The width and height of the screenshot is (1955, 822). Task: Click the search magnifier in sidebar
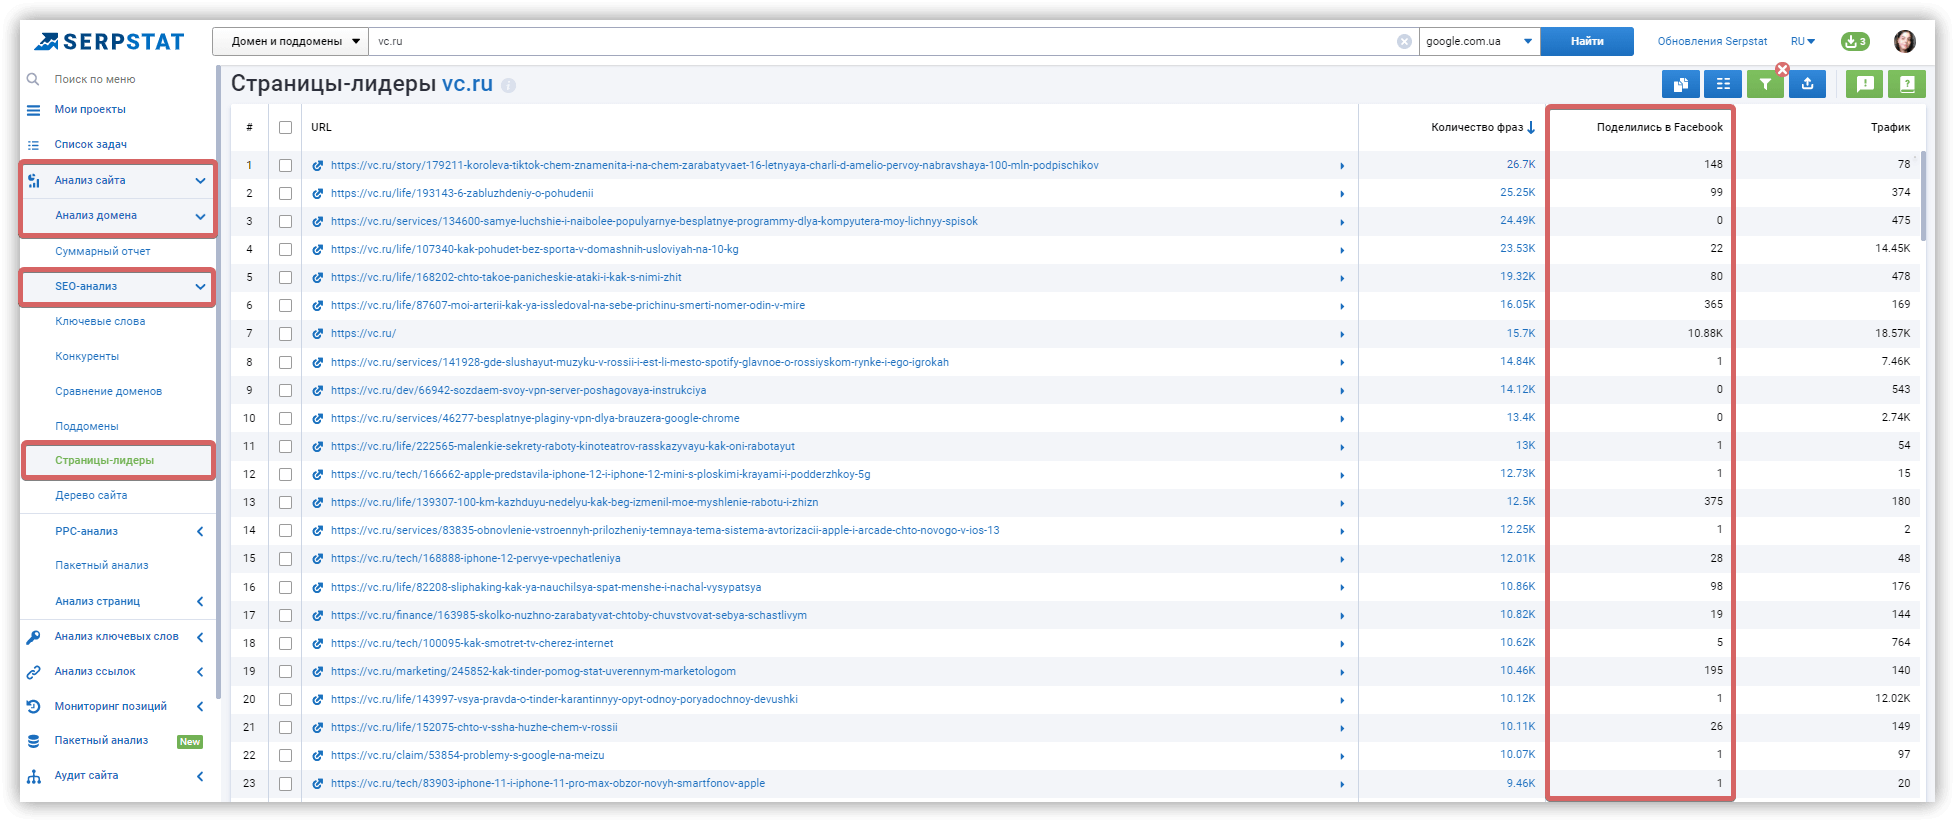pyautogui.click(x=33, y=79)
